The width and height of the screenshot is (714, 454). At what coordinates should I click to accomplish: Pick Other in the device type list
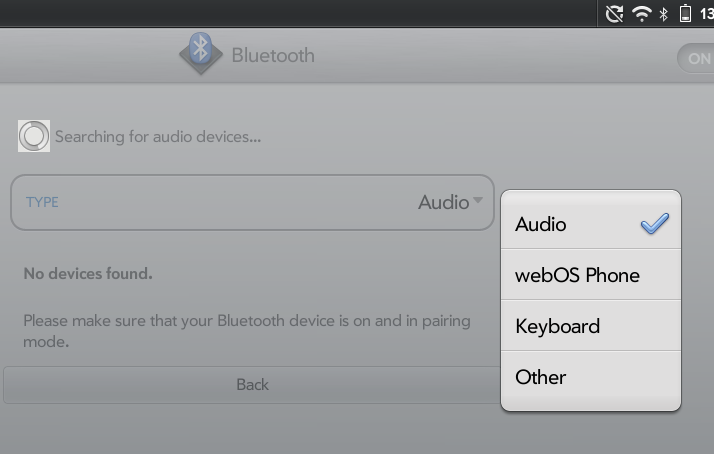point(540,377)
